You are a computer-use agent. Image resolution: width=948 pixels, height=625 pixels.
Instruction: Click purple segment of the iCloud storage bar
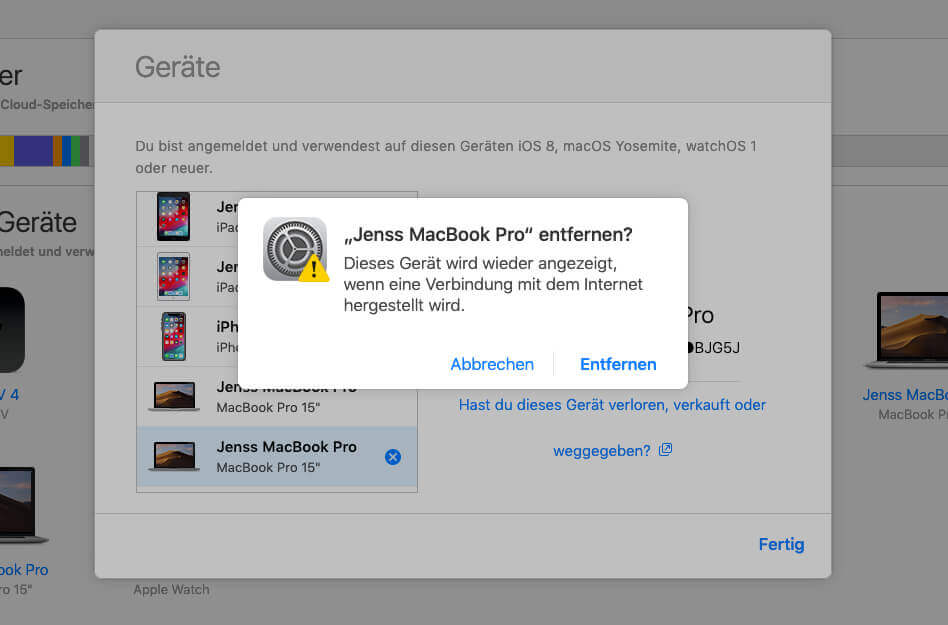pyautogui.click(x=33, y=150)
